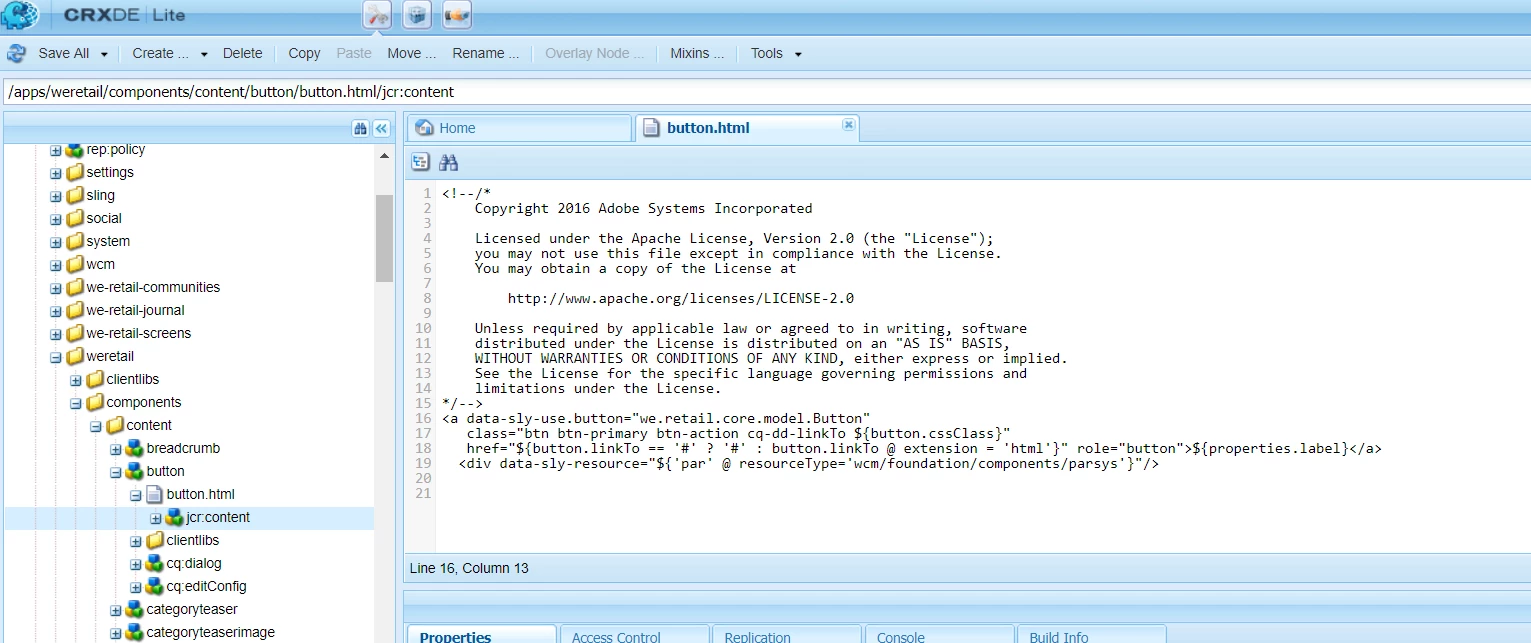Click the Copy button

(304, 53)
